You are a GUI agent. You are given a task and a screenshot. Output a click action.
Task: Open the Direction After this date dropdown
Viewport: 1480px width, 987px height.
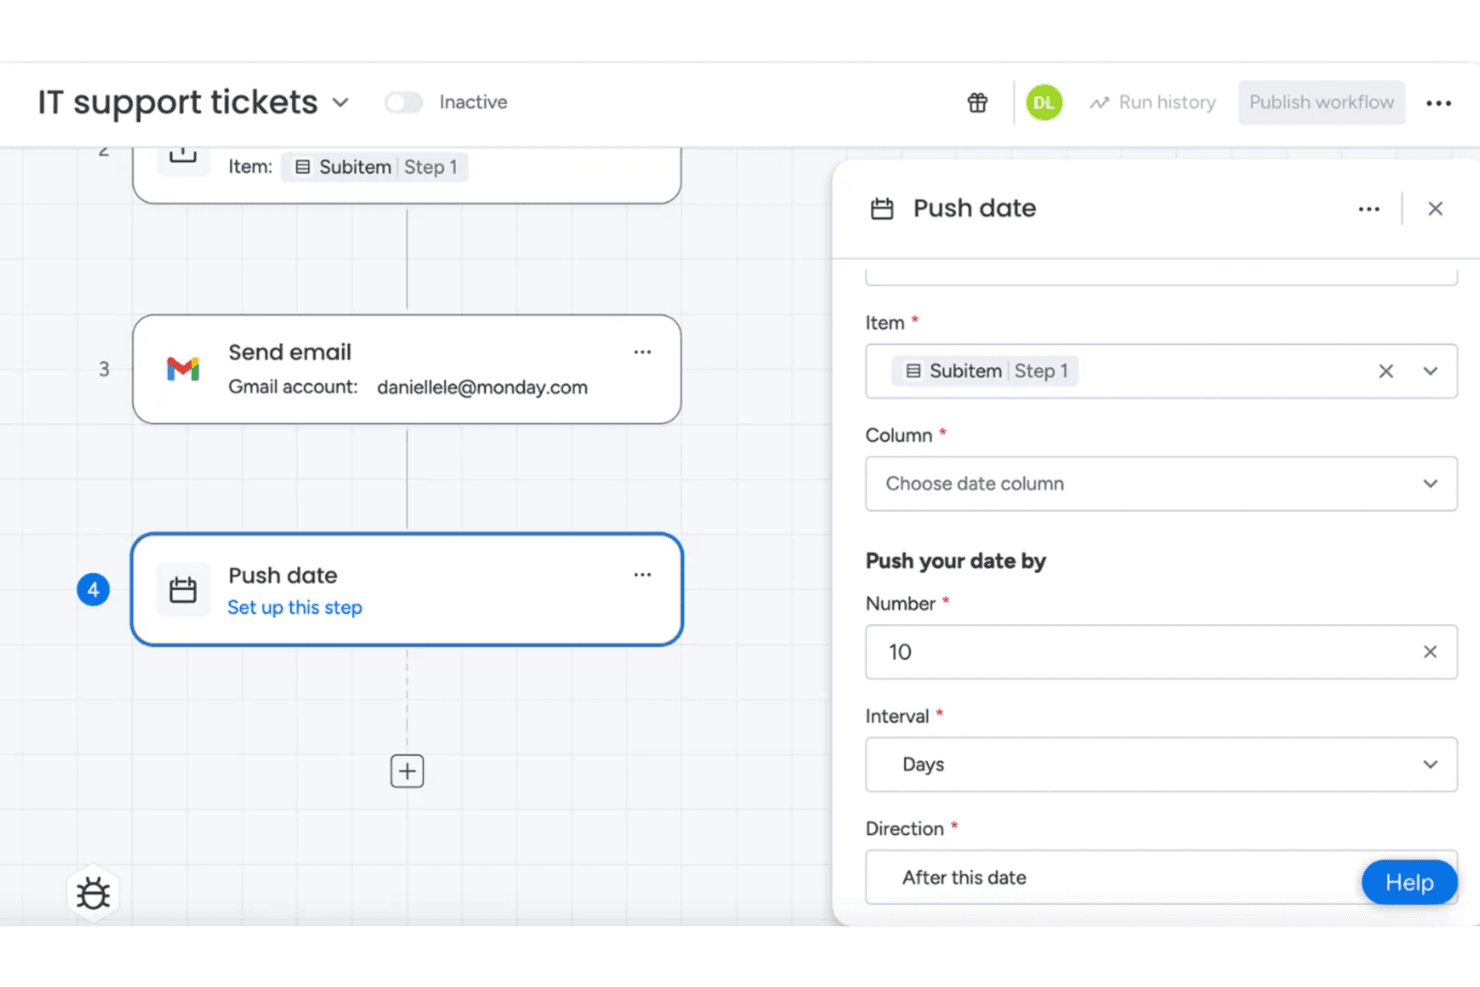click(x=1161, y=877)
